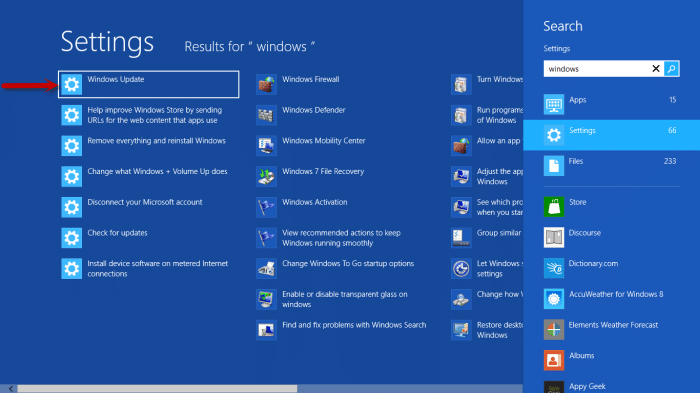Open Windows 7 File Recovery text result
700x393 pixels.
click(323, 171)
